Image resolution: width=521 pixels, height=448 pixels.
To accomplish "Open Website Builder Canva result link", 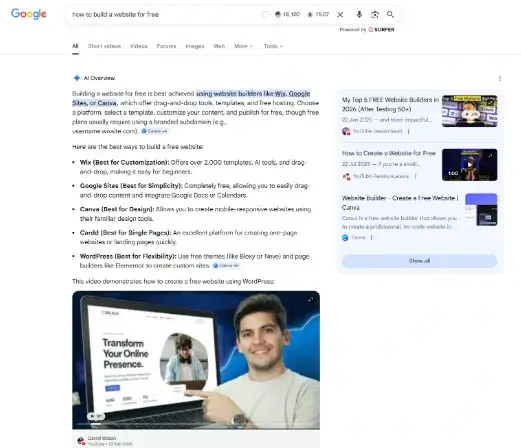I will coord(400,203).
